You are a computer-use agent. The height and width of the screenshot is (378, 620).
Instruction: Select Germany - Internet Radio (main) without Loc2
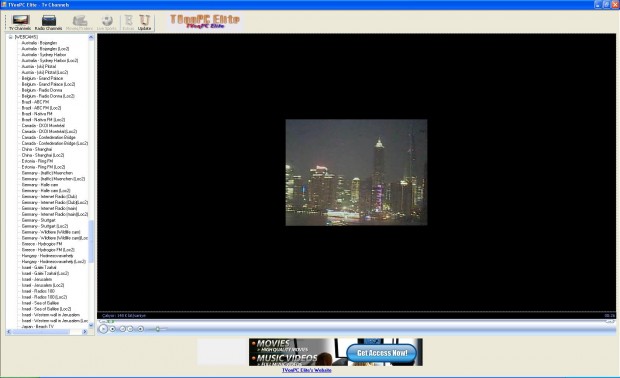[49, 208]
